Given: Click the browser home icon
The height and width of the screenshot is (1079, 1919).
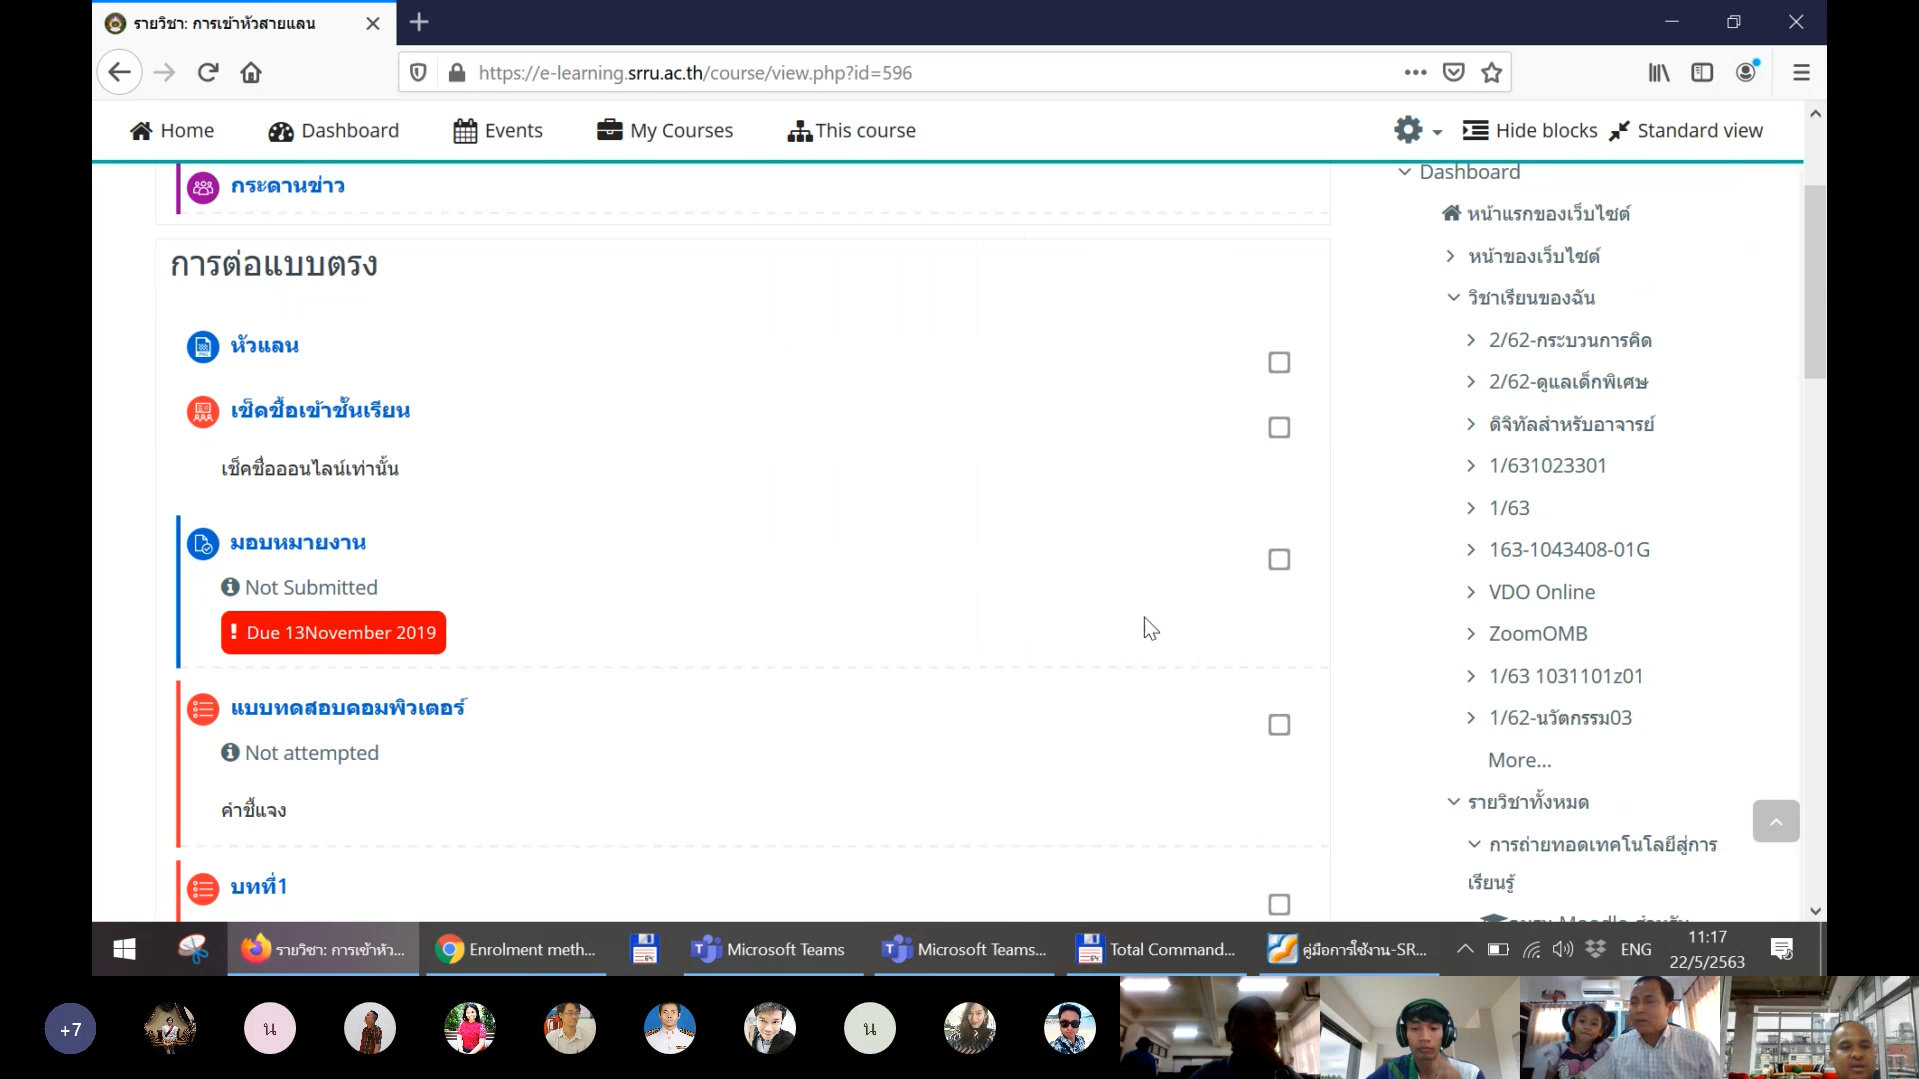Looking at the screenshot, I should 251,73.
